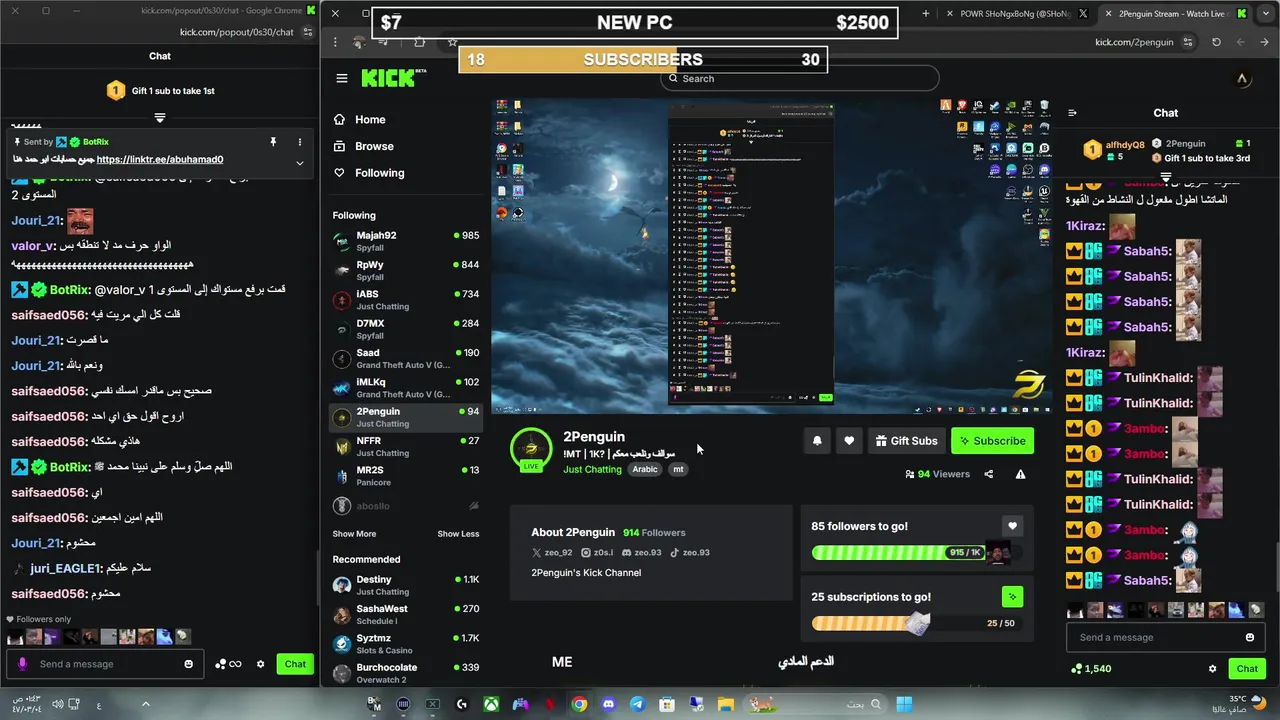The image size is (1280, 720).
Task: Open the Kick hamburger sidebar menu
Action: point(342,78)
